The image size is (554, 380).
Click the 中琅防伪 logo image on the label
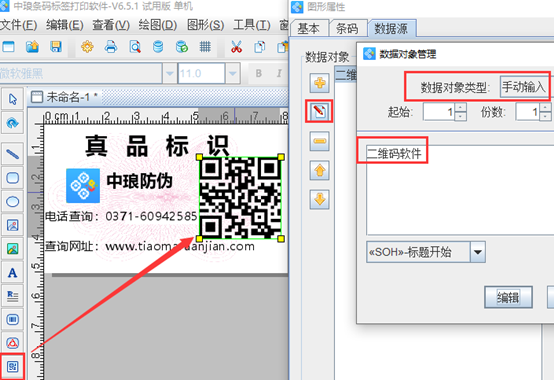coord(83,186)
